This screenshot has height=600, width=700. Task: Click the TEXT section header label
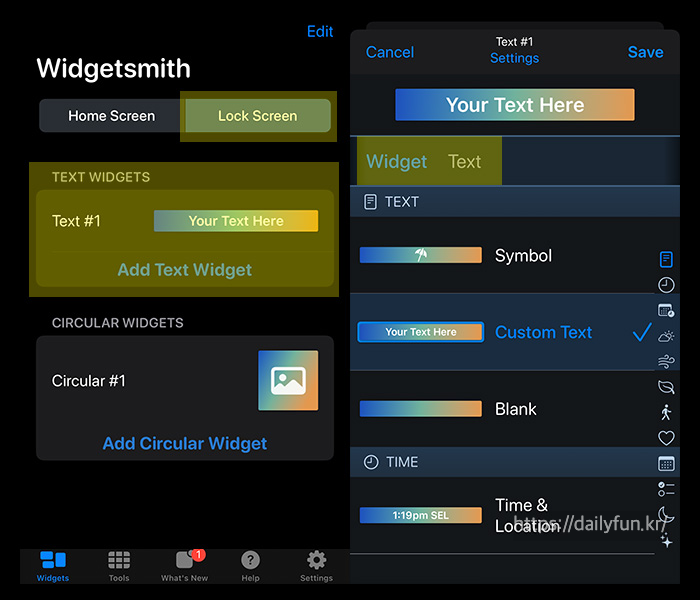click(x=402, y=202)
